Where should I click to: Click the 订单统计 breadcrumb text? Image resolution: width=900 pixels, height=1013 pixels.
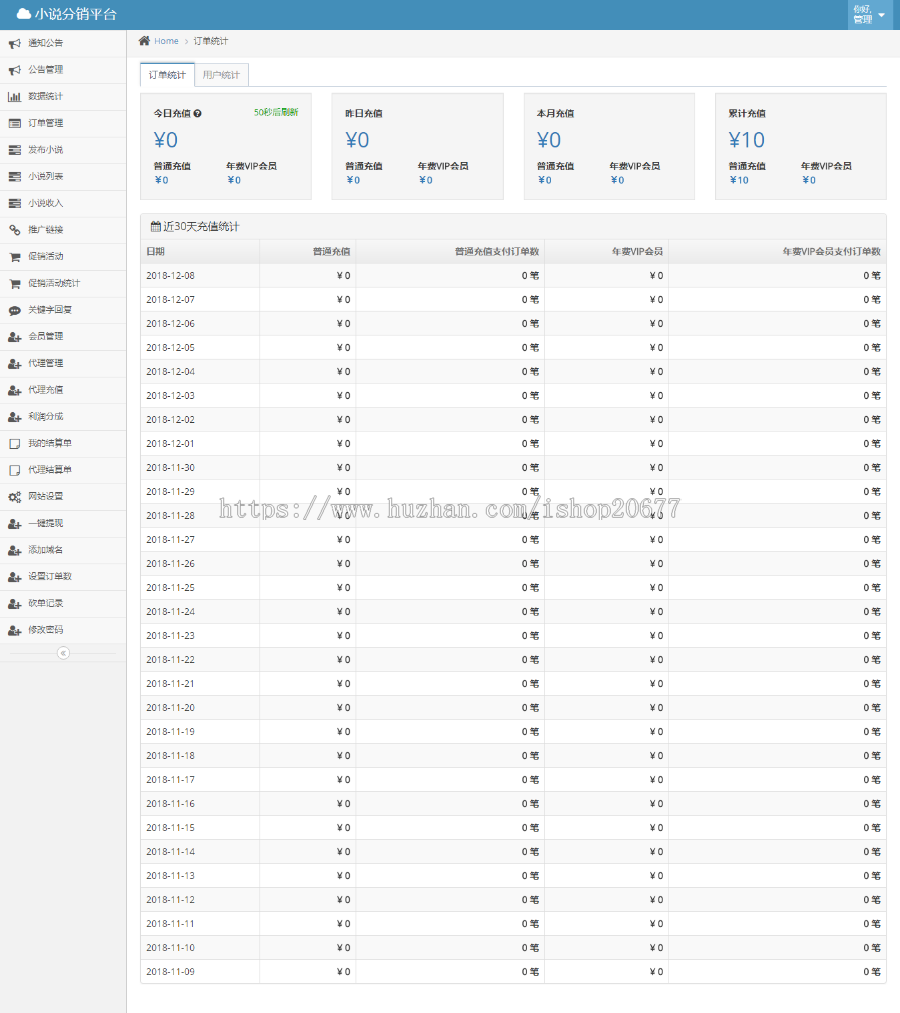click(x=211, y=41)
